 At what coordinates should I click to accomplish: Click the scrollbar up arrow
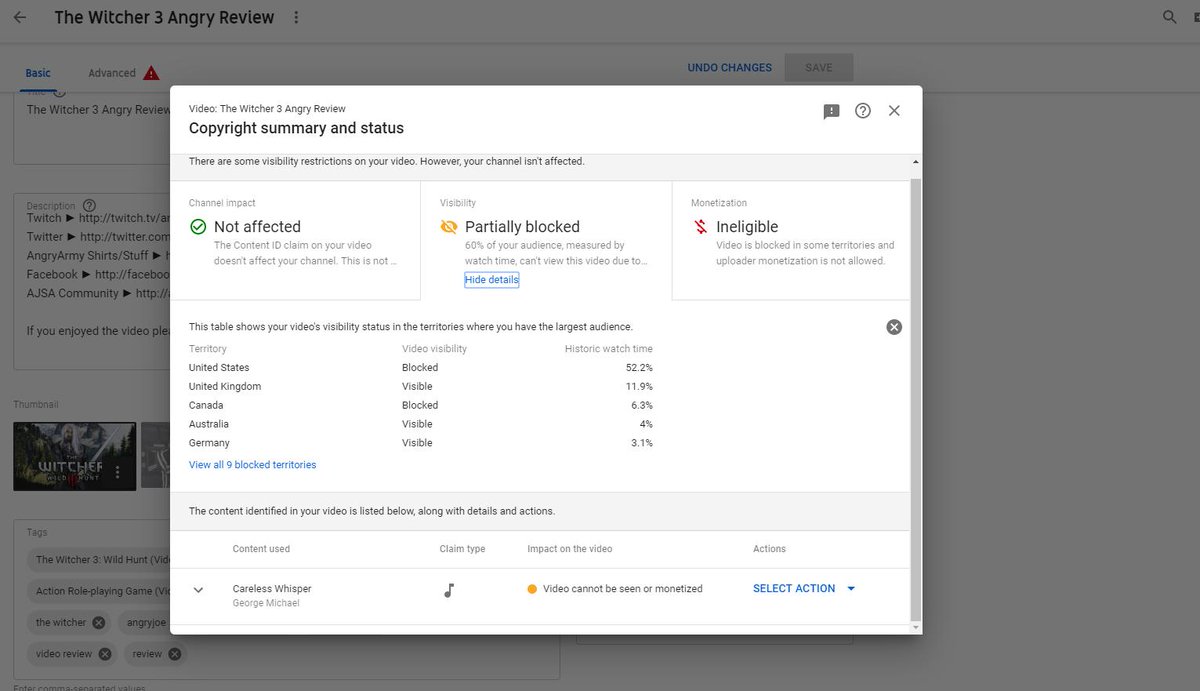(915, 161)
